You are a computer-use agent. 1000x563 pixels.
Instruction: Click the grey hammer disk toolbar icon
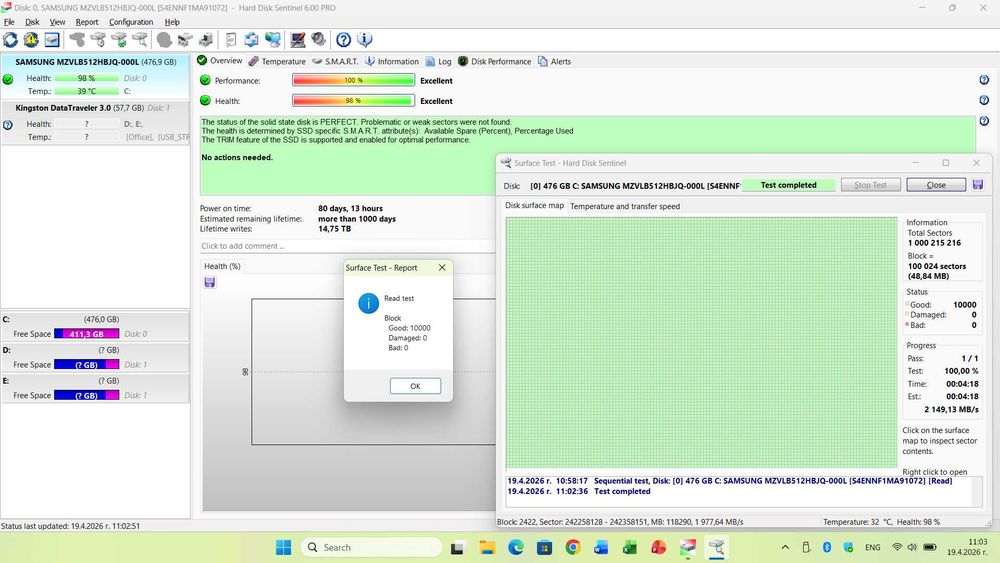tap(77, 40)
